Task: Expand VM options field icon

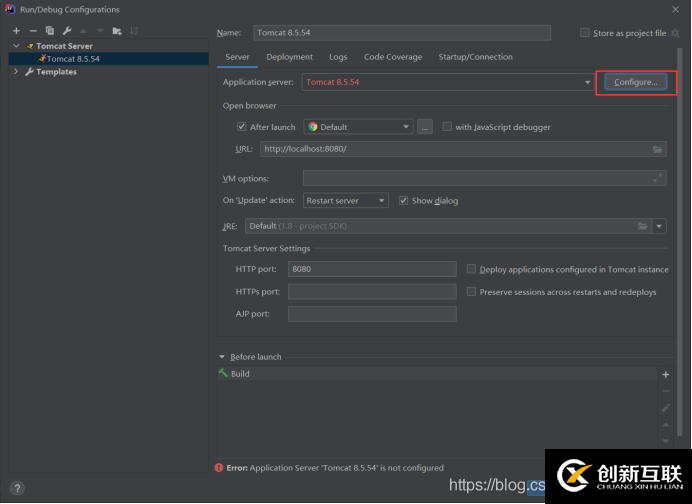Action: 658,178
